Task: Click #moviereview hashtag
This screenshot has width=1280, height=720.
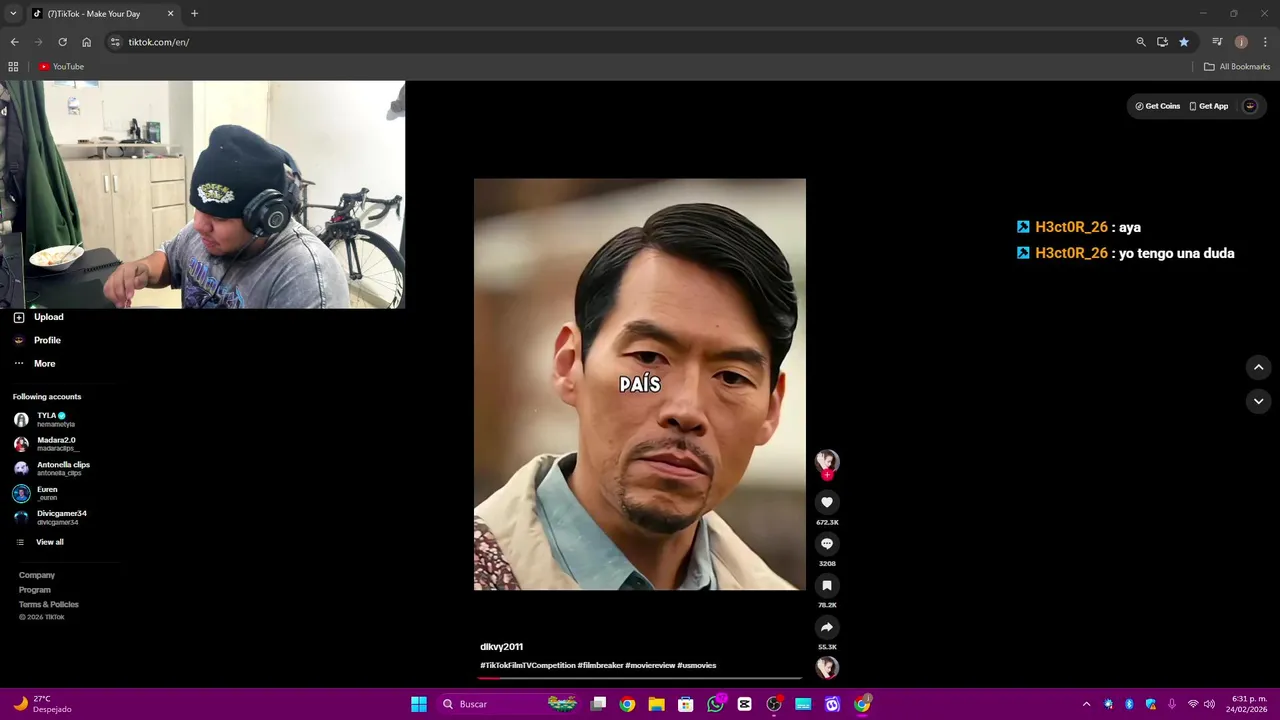Action: (x=650, y=665)
